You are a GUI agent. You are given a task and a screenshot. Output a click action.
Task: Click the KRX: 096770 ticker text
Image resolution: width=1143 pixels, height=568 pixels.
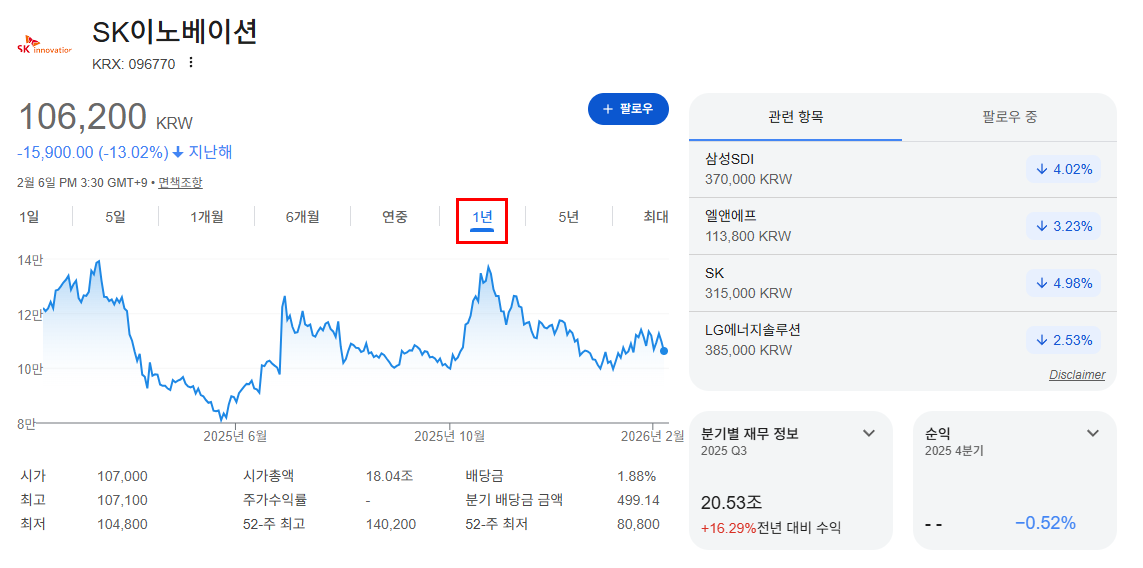(x=133, y=63)
